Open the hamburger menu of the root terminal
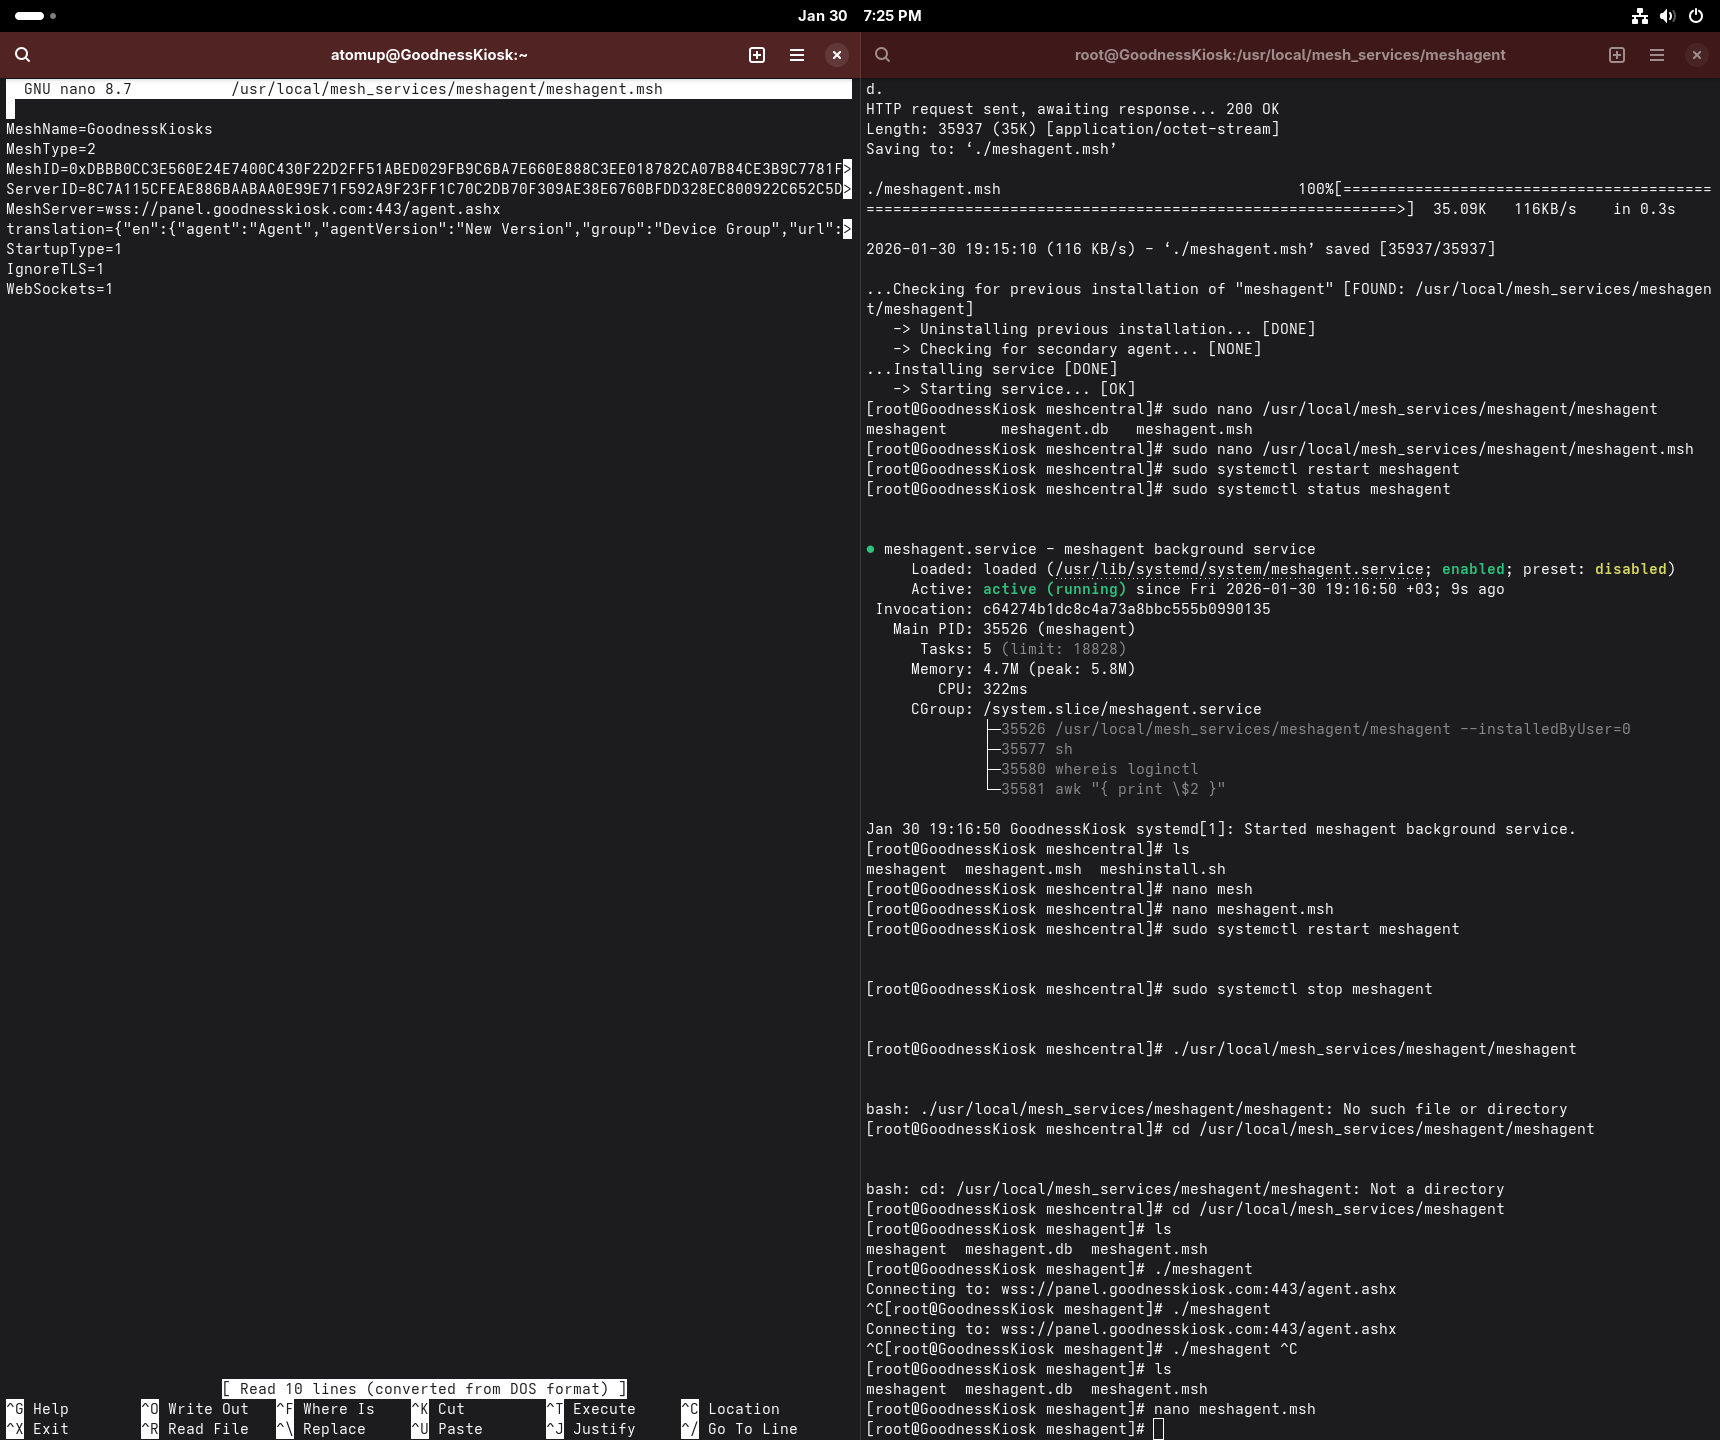Viewport: 1720px width, 1440px height. pos(1657,55)
